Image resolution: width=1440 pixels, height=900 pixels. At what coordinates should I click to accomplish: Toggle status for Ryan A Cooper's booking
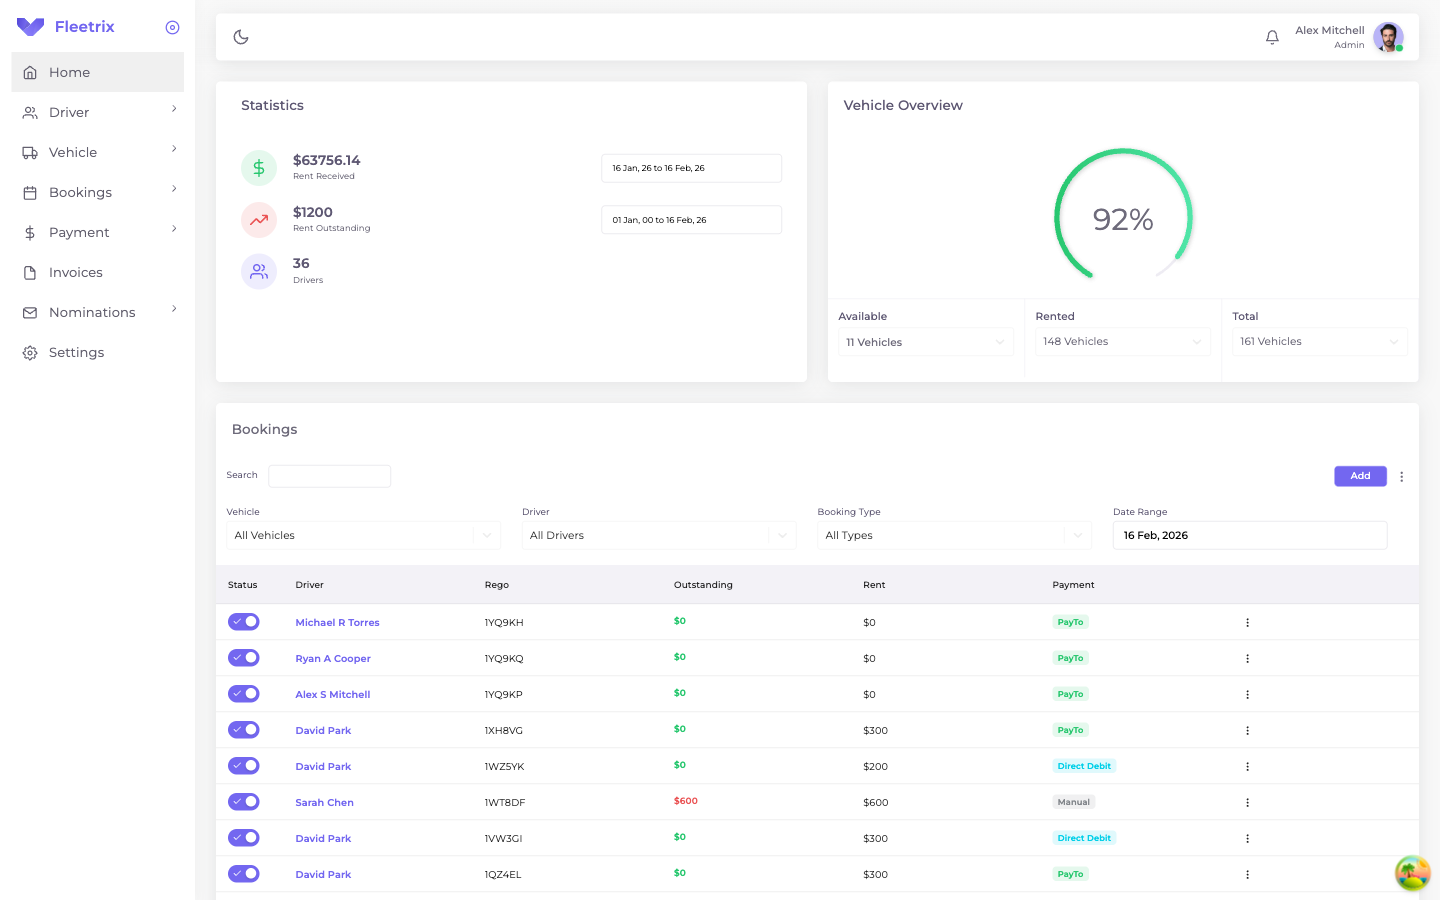(x=243, y=657)
